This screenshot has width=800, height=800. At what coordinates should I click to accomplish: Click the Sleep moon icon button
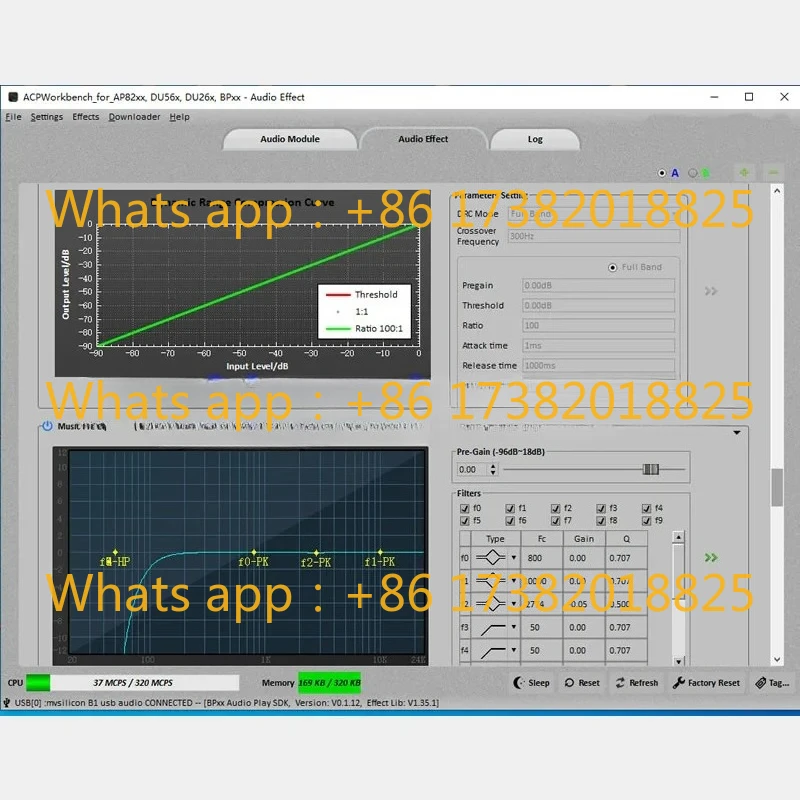pyautogui.click(x=532, y=683)
